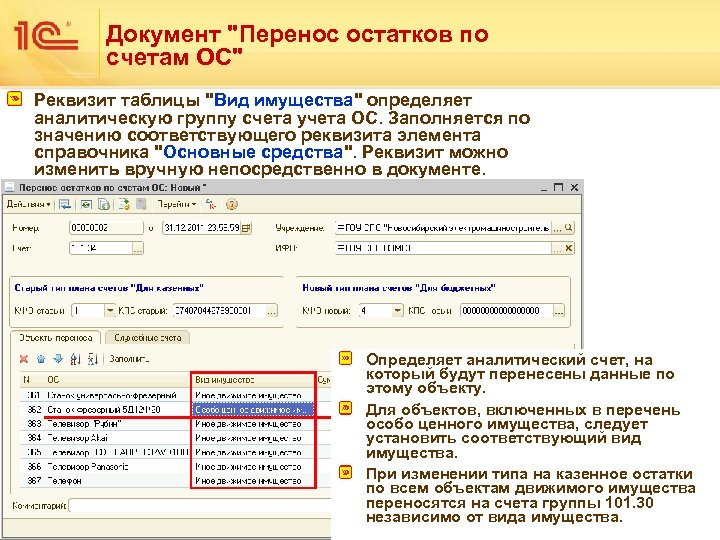The height and width of the screenshot is (540, 720).
Task: Sort the table ascending with the sort icon
Action: click(75, 359)
